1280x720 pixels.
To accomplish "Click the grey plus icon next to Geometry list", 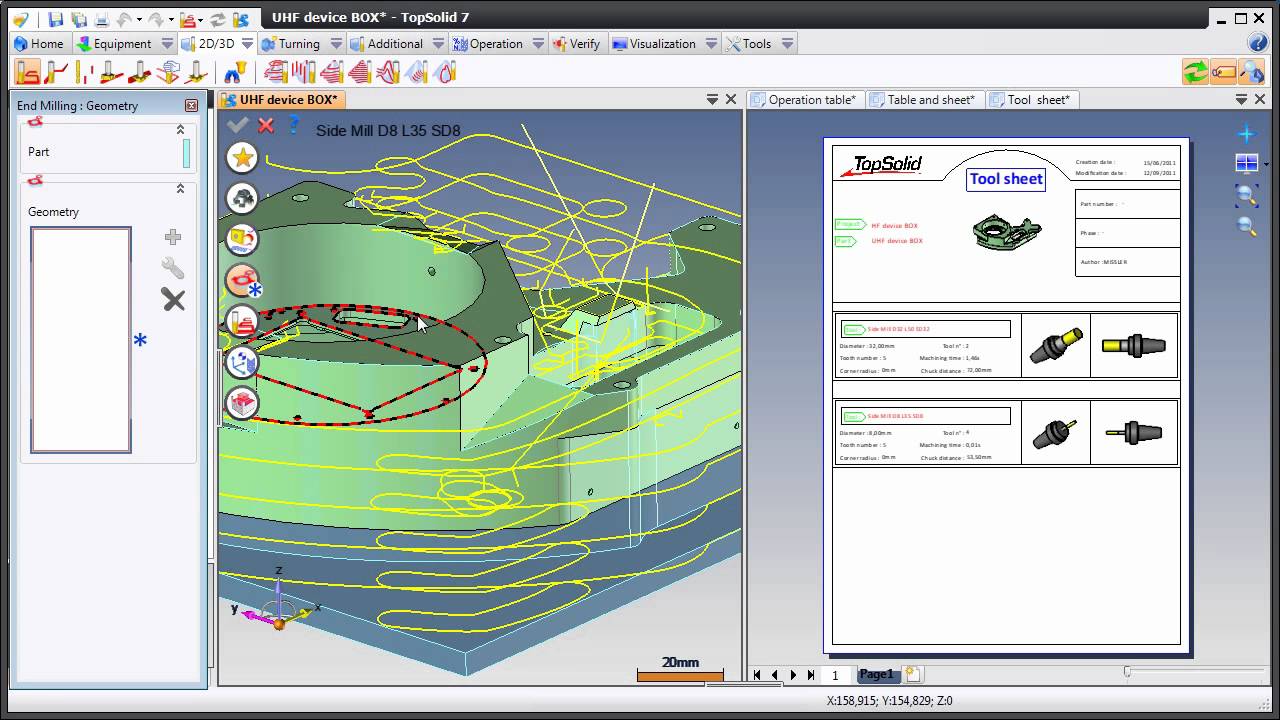I will (173, 237).
